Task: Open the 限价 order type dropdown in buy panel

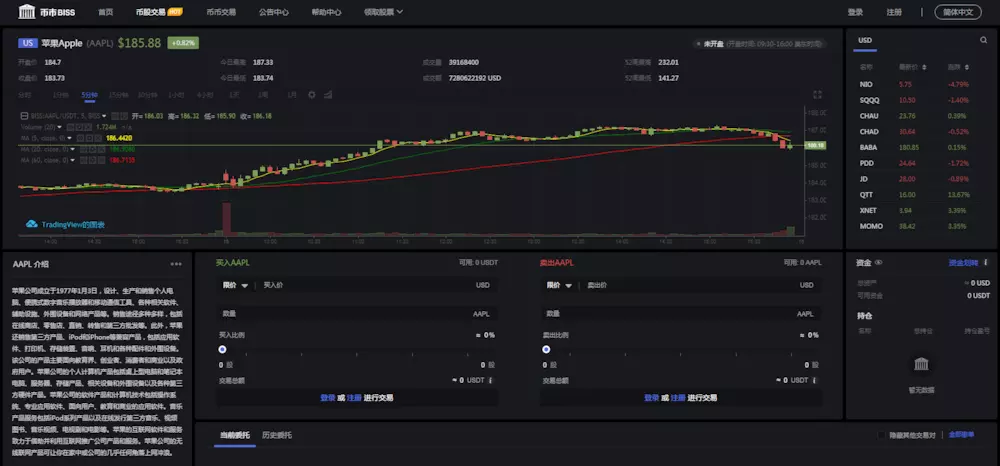Action: (235, 285)
